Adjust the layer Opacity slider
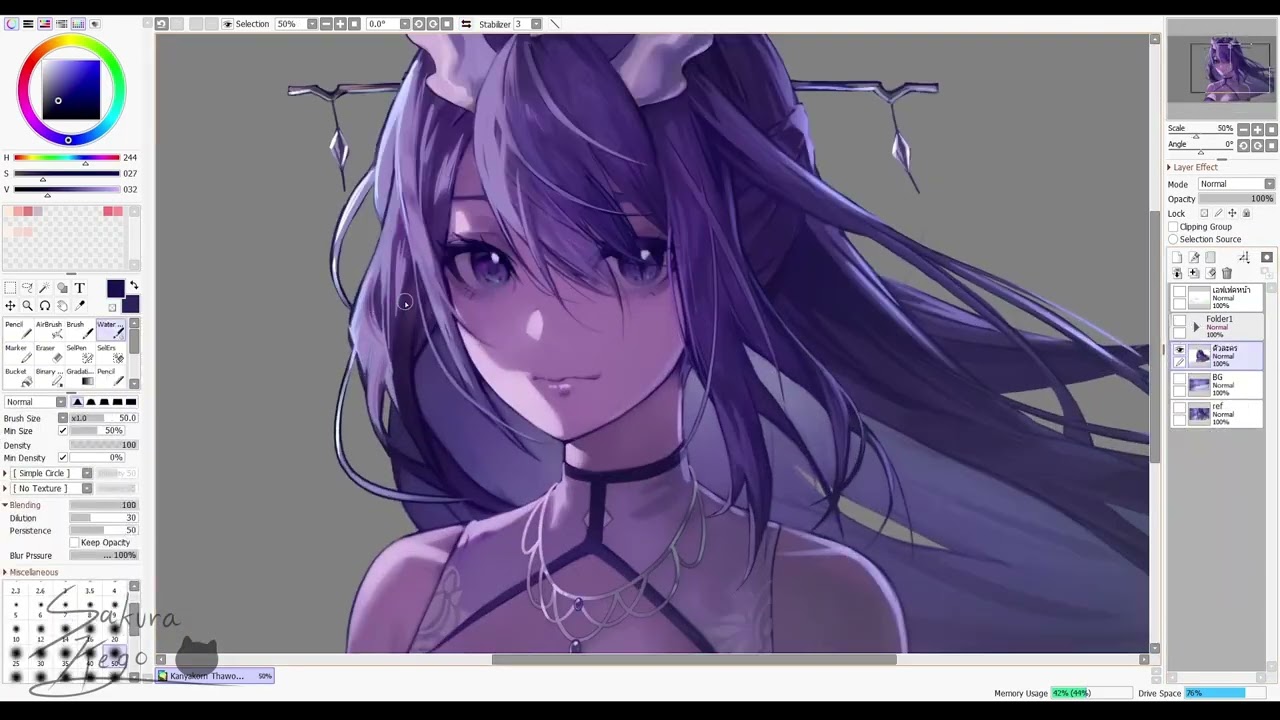 1237,199
